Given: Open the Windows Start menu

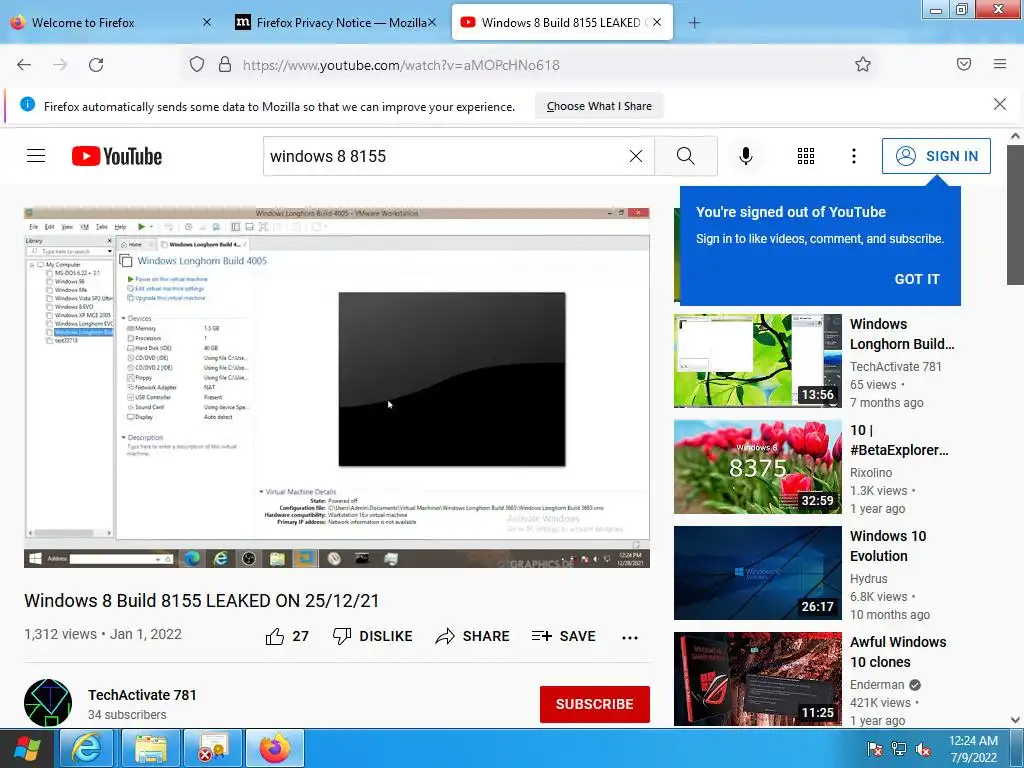Looking at the screenshot, I should (x=27, y=749).
